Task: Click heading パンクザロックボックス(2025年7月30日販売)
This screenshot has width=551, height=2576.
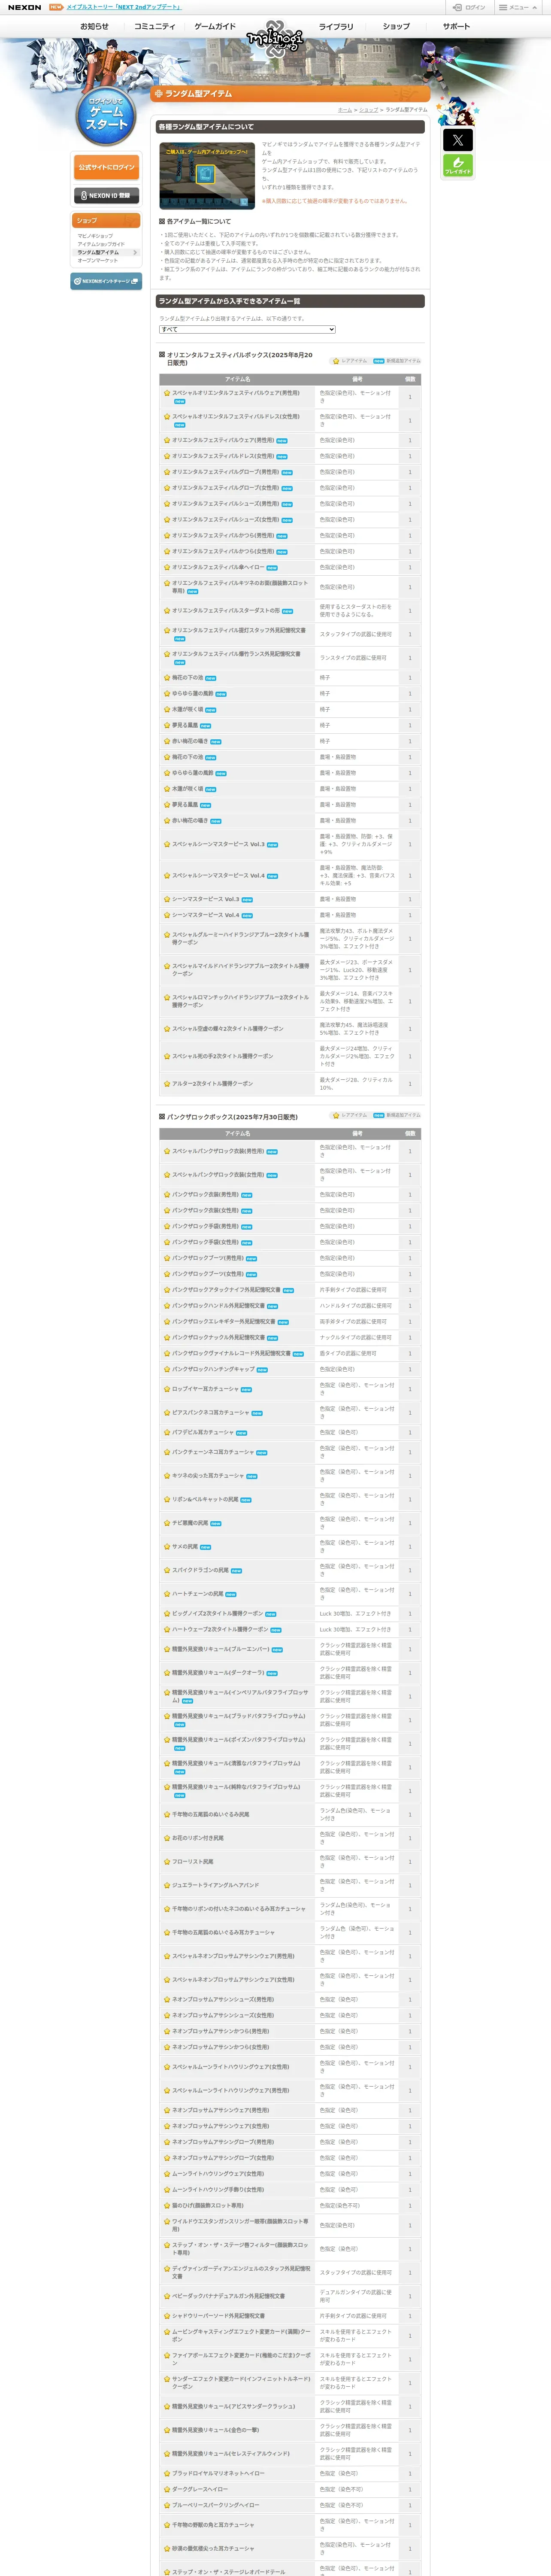Action: (x=232, y=1117)
